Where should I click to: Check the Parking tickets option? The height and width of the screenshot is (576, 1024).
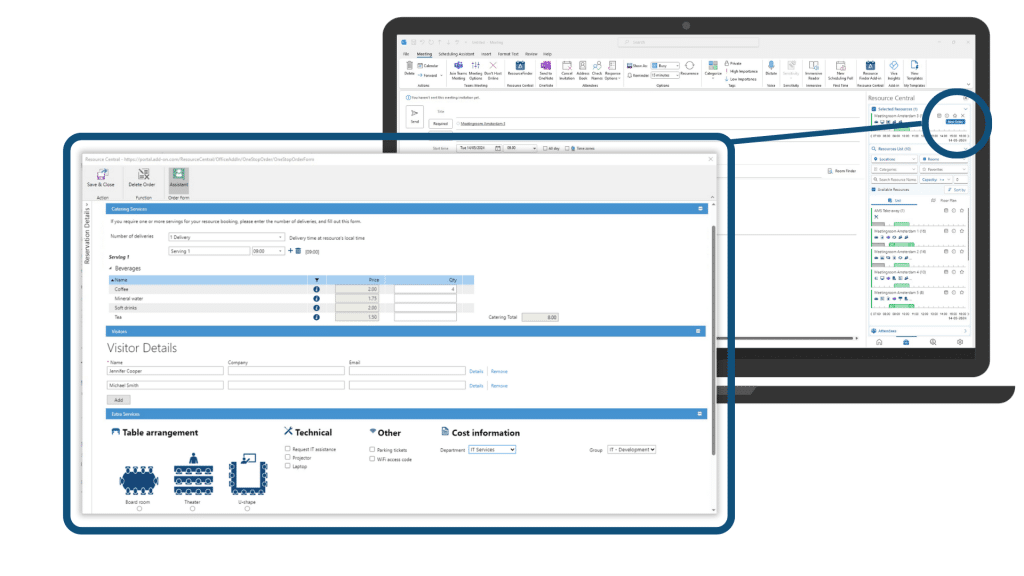point(372,450)
